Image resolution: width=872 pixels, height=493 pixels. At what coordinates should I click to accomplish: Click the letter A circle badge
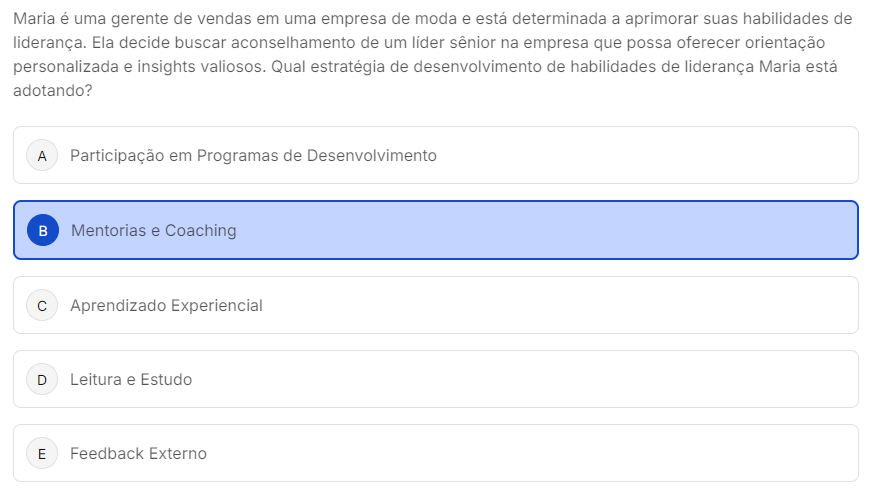tap(42, 156)
